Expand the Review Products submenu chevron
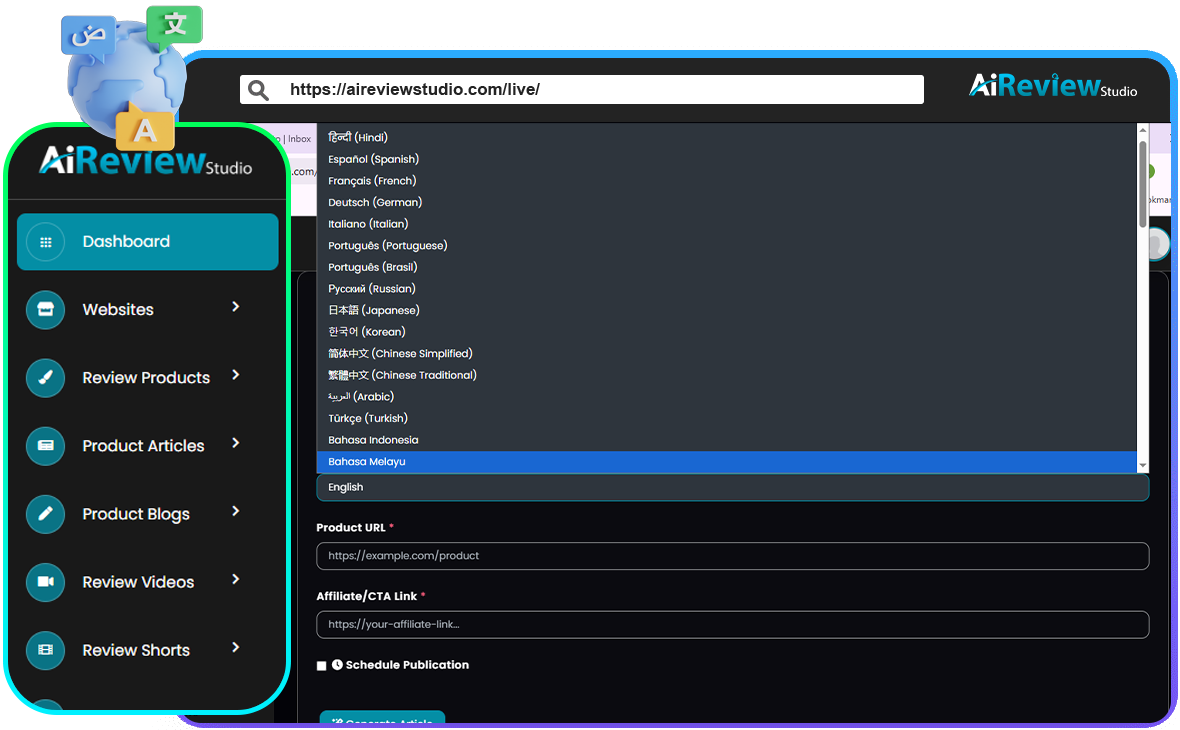1180x730 pixels. (x=236, y=375)
